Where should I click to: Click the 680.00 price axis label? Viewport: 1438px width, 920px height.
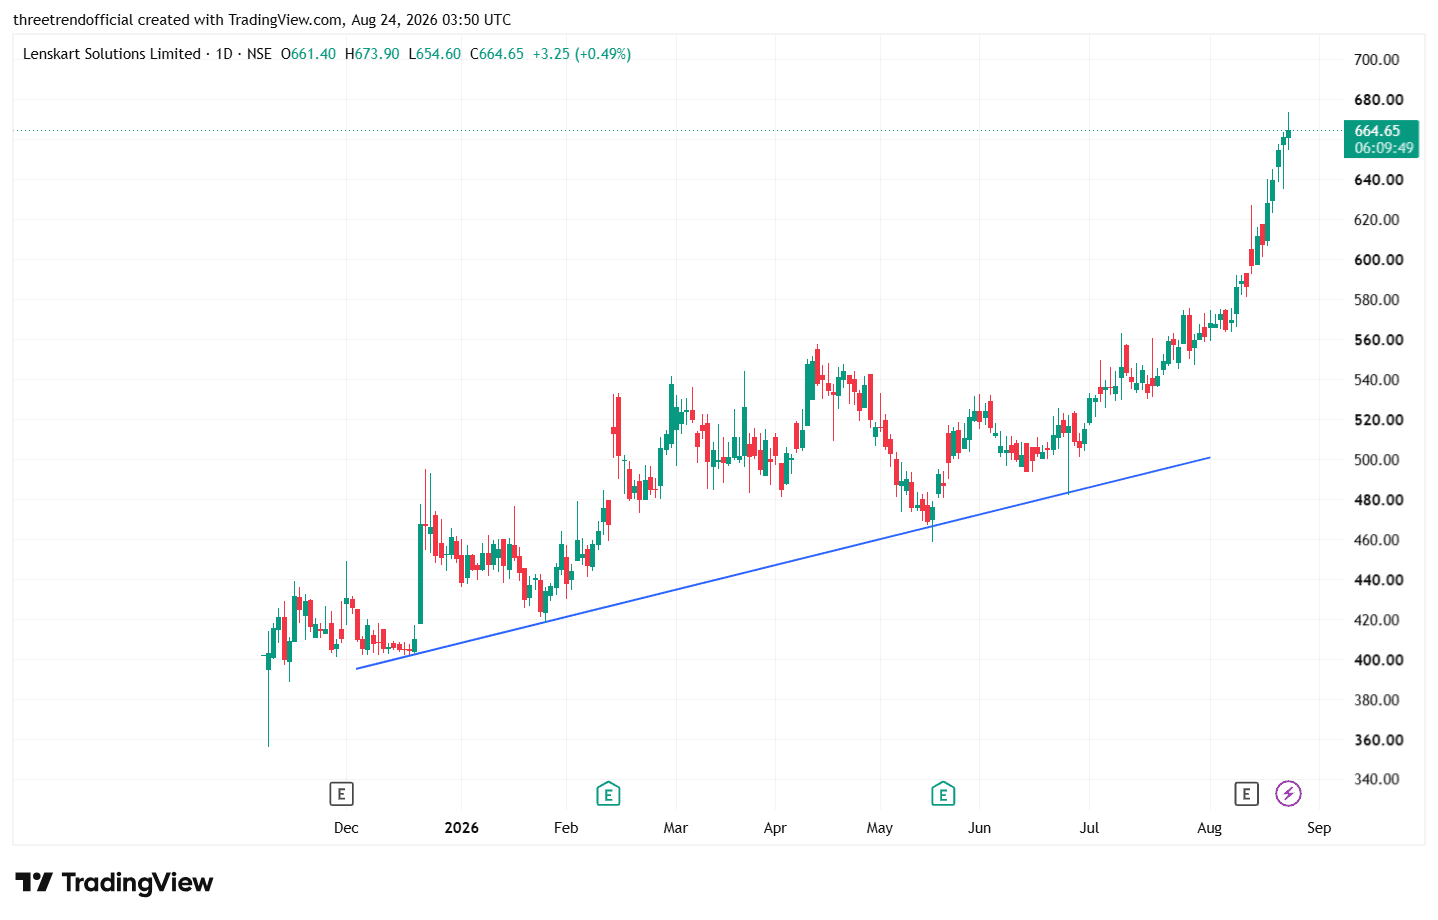click(x=1379, y=100)
